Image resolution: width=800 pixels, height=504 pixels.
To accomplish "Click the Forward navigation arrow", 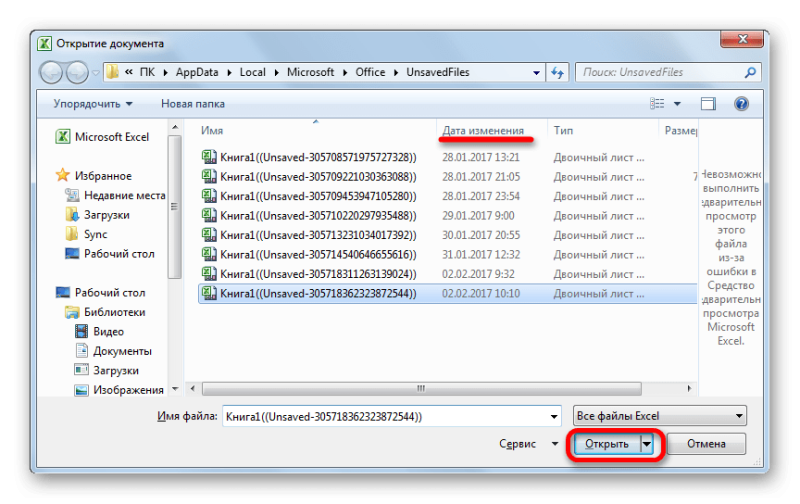I will click(x=77, y=72).
